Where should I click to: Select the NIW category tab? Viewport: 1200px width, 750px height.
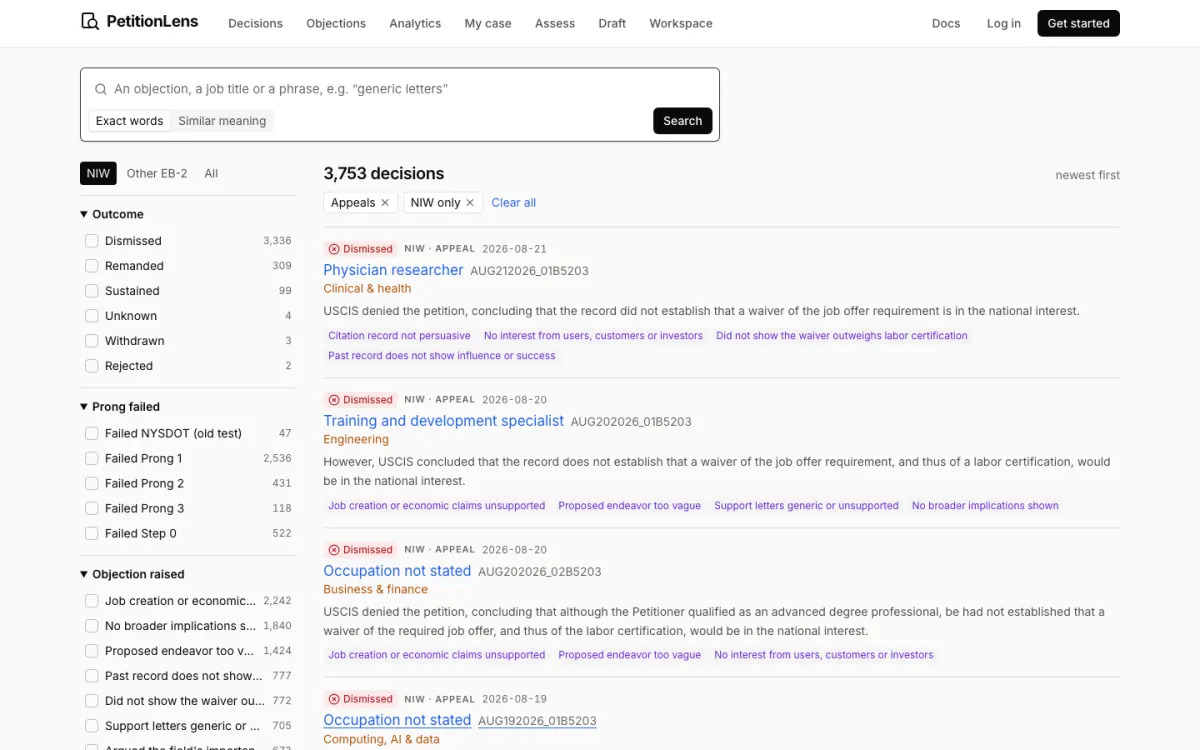coord(98,173)
